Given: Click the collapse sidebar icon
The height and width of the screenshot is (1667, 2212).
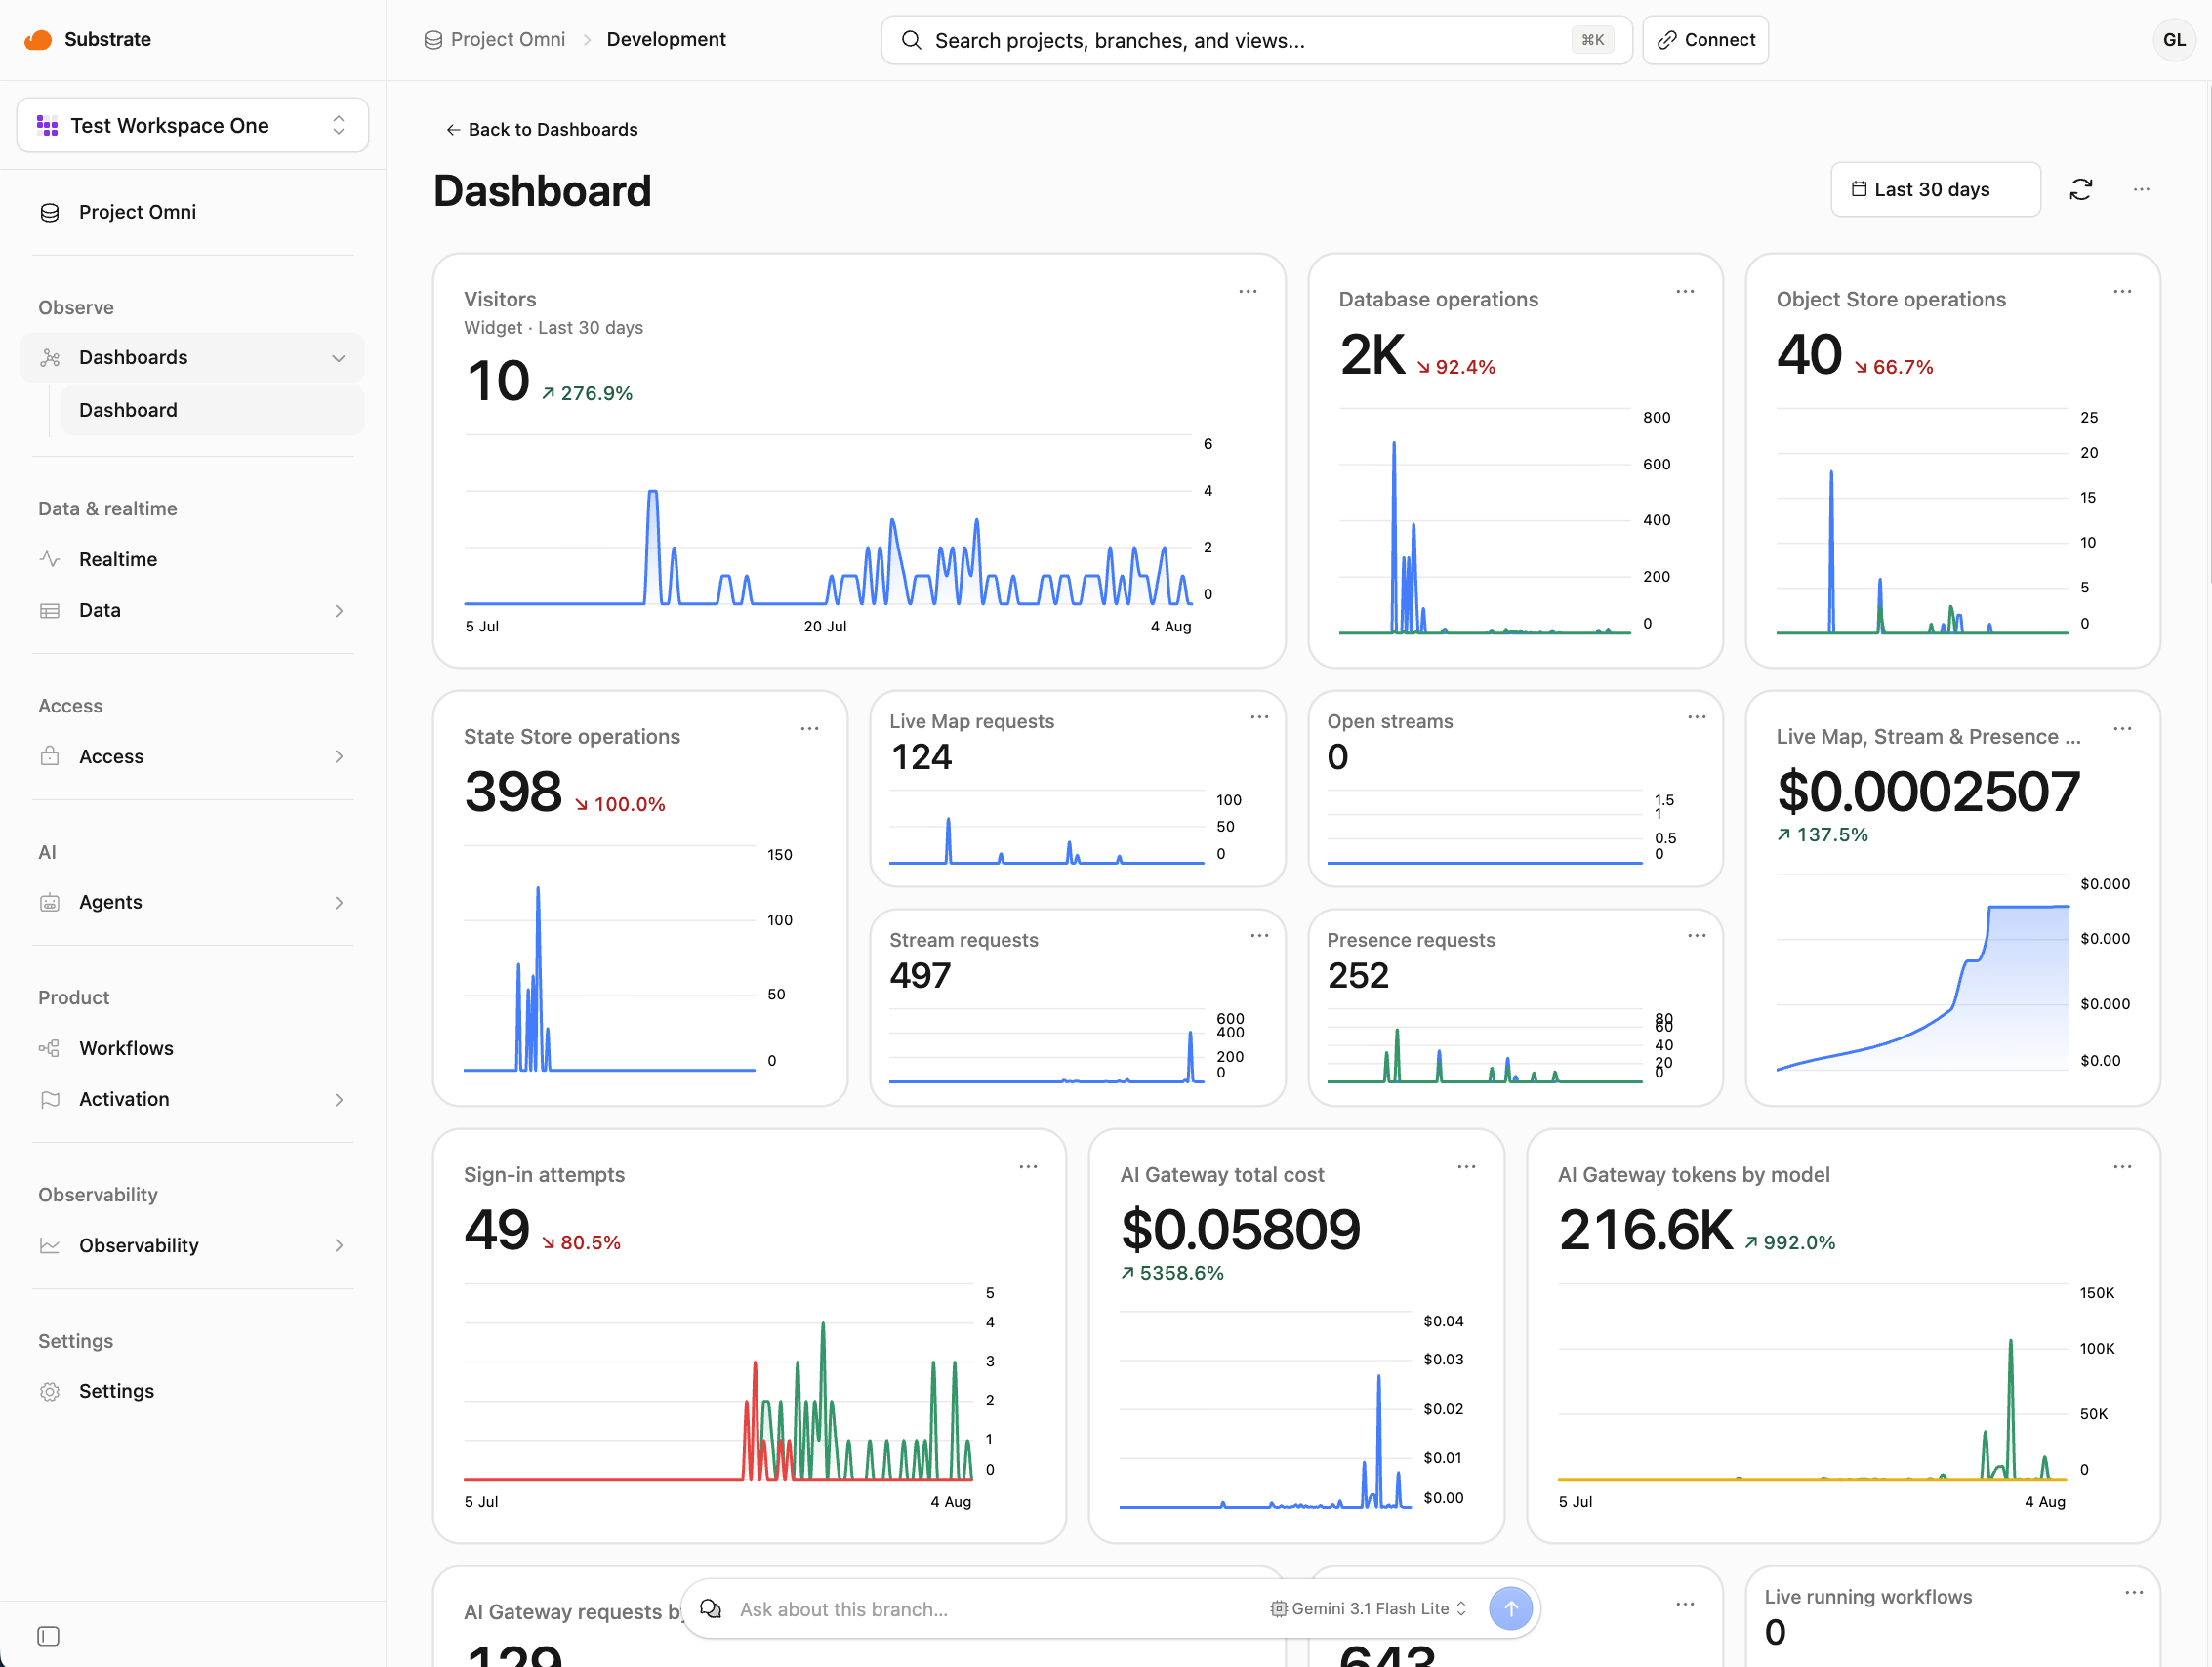Looking at the screenshot, I should (x=48, y=1636).
